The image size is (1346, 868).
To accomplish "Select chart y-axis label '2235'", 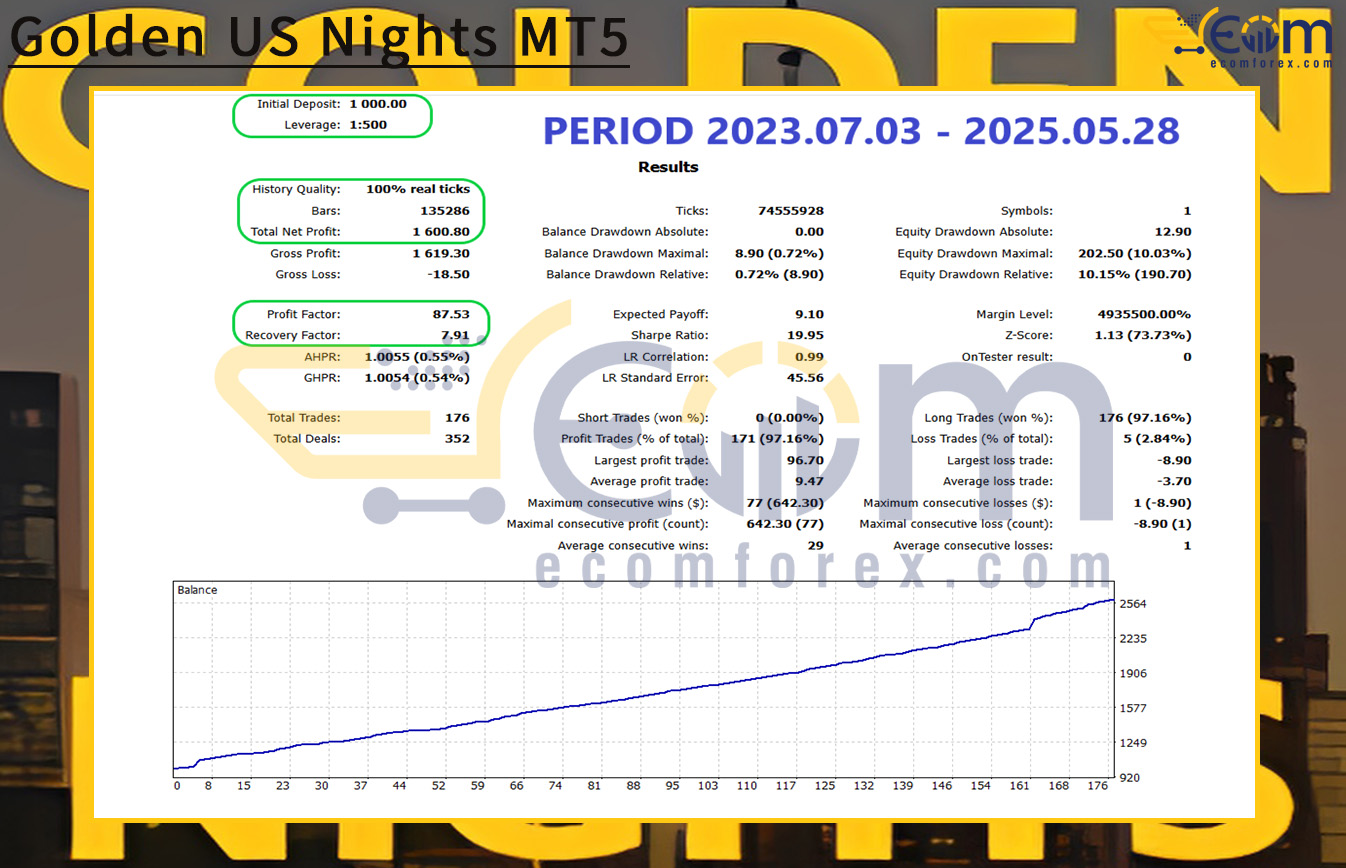I will [1134, 638].
